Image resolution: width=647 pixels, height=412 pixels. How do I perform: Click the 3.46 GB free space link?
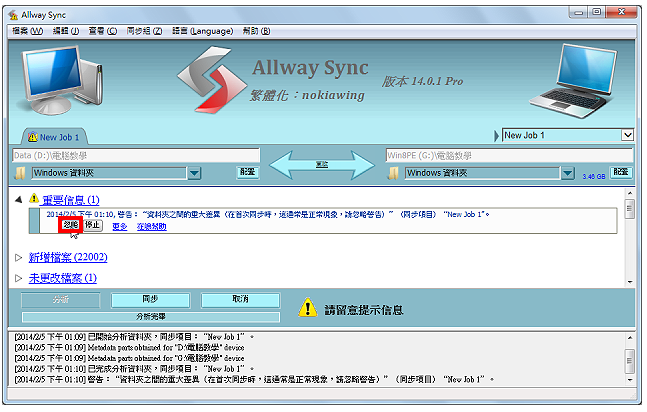pos(594,177)
